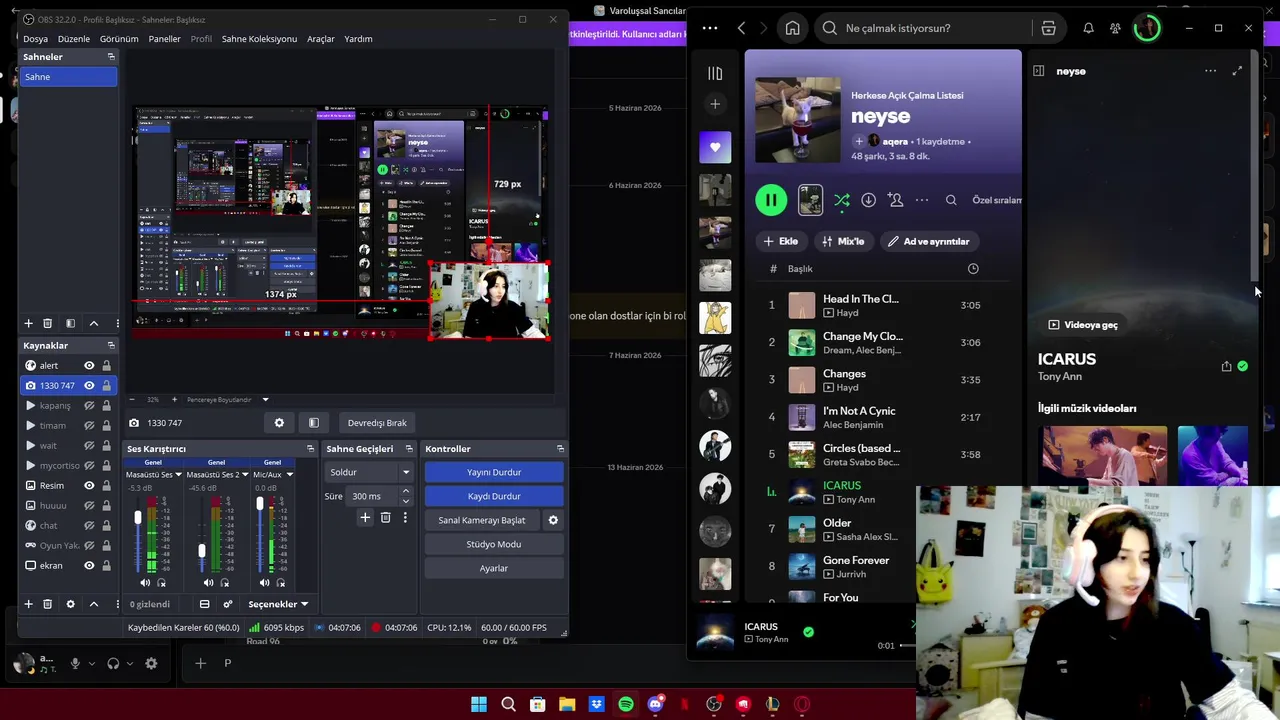Open Spotify from the Windows taskbar
This screenshot has height=720, width=1280.
pos(626,704)
